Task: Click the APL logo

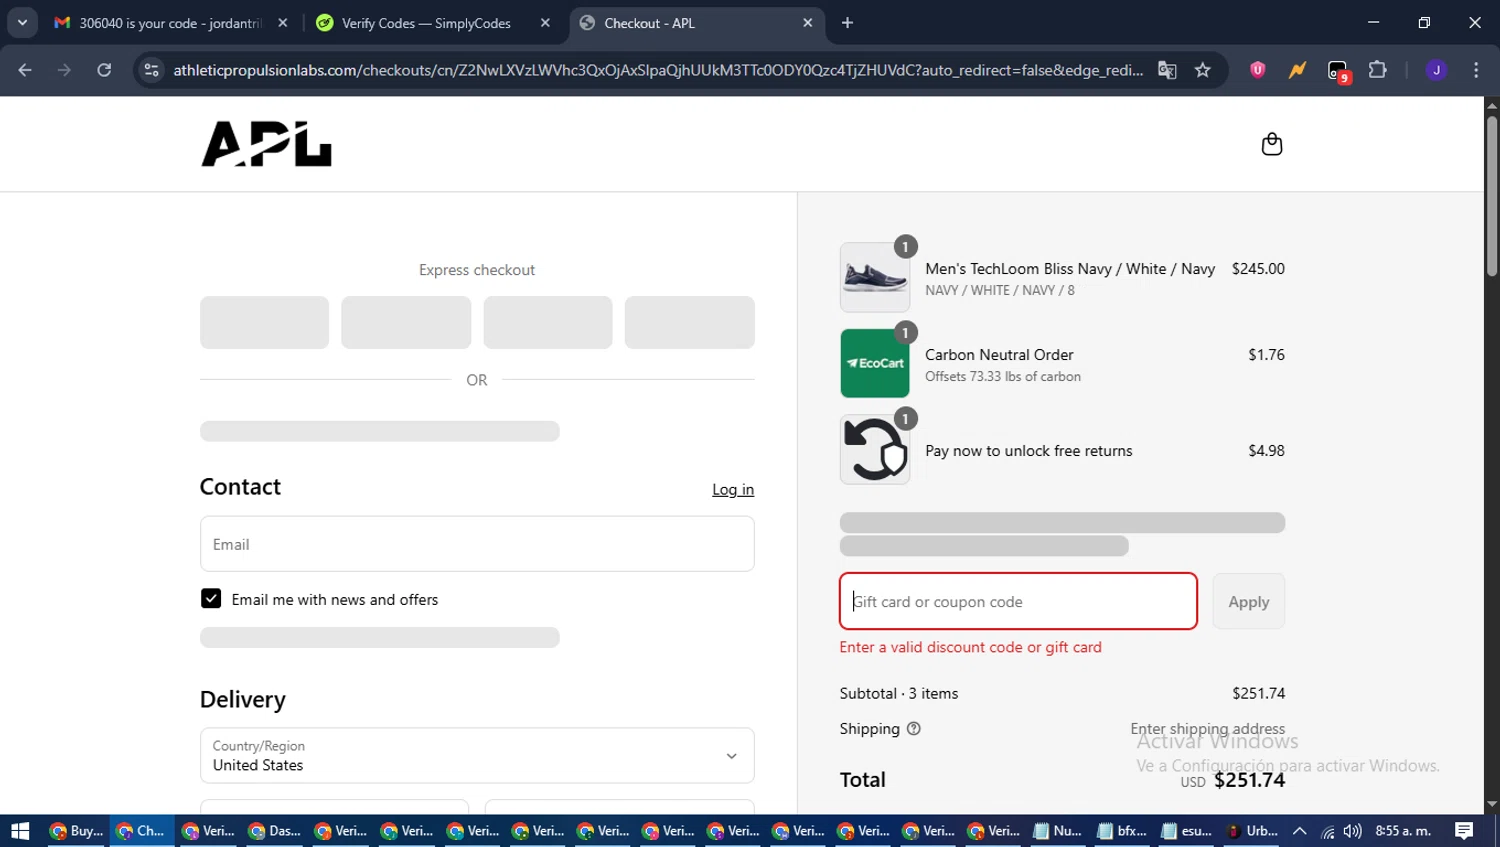Action: pos(266,144)
